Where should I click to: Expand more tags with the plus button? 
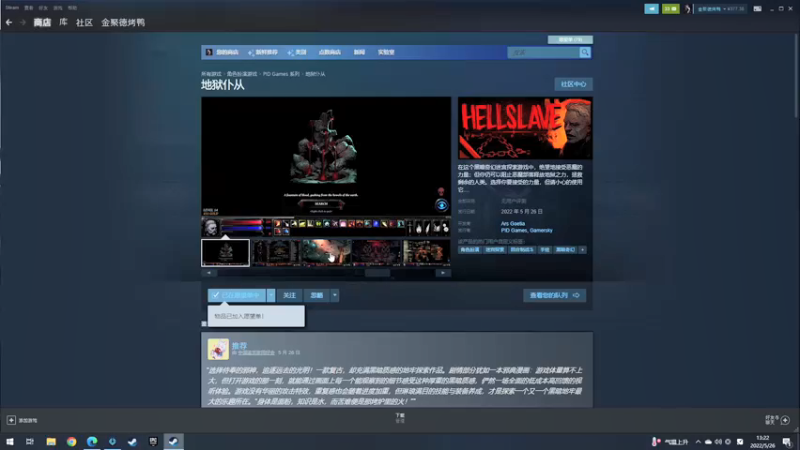[582, 249]
